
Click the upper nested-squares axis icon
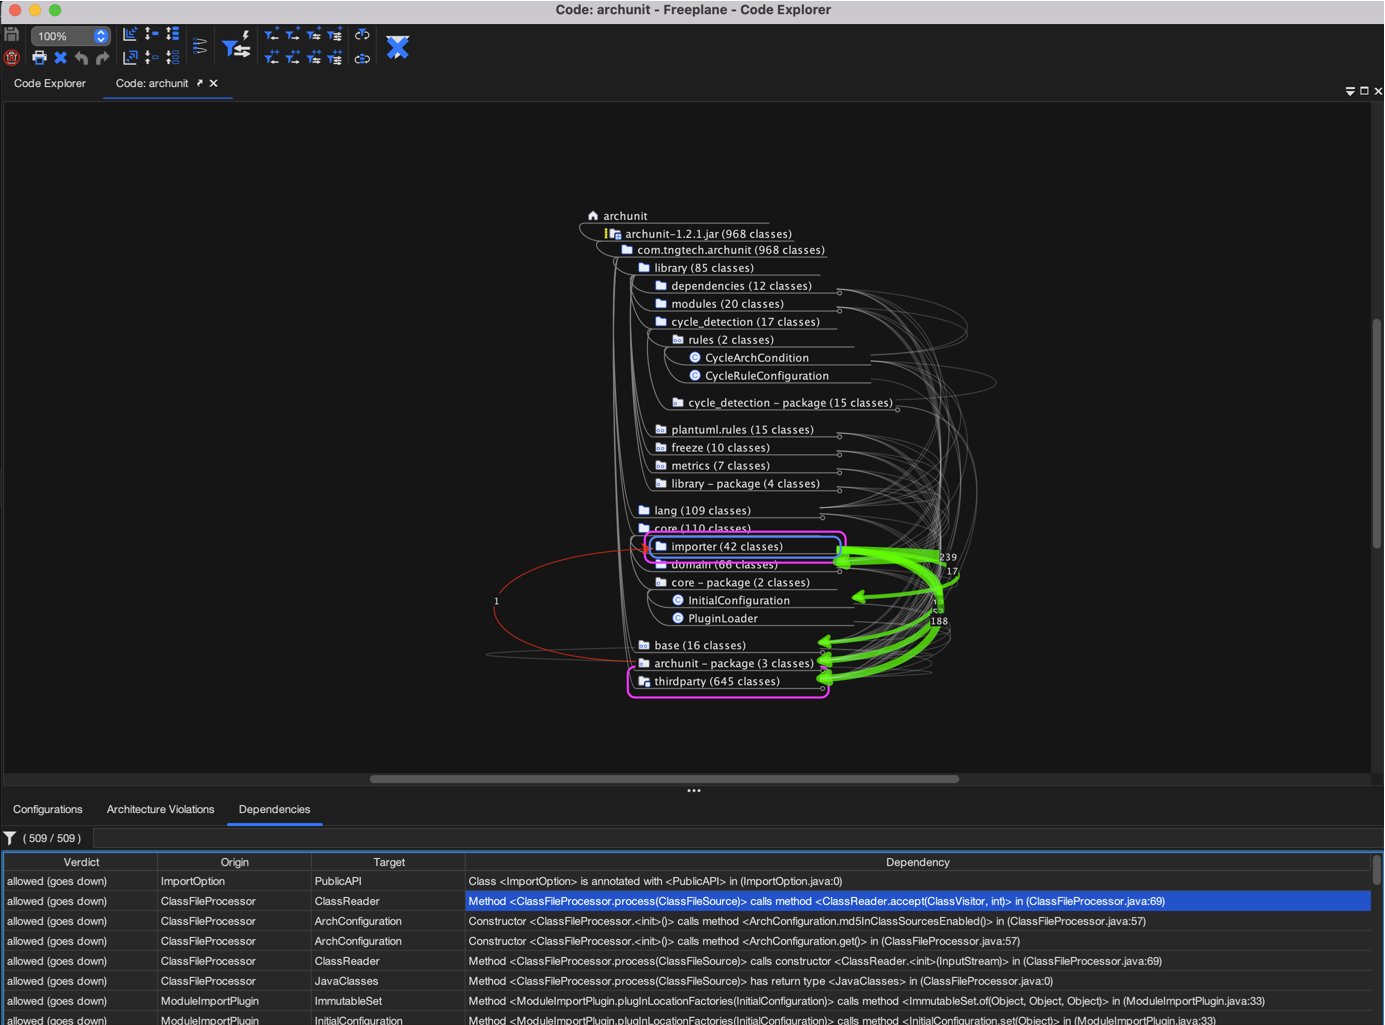pyautogui.click(x=130, y=35)
